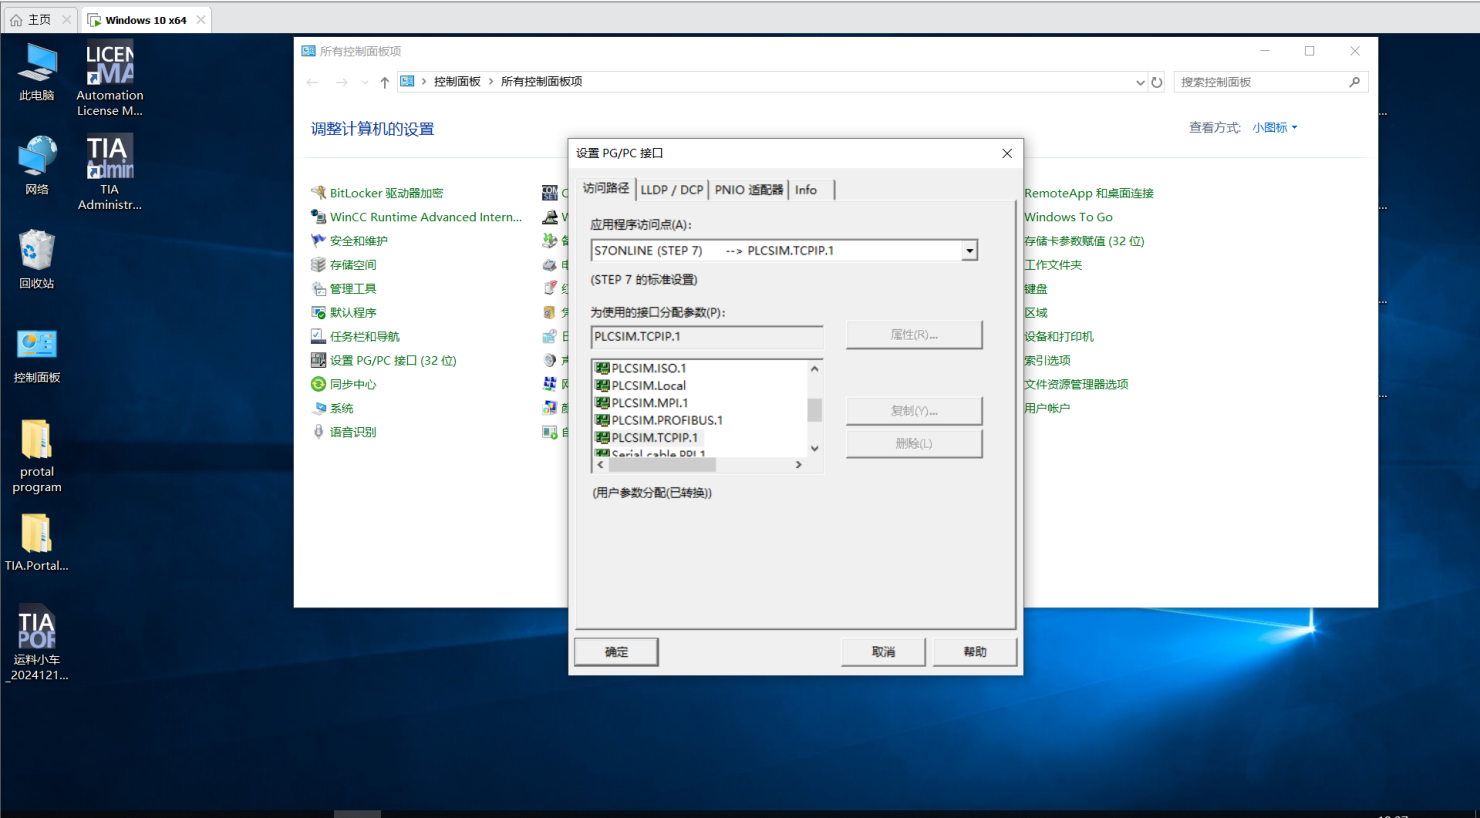The height and width of the screenshot is (818, 1480).
Task: Click the 默认程序 icon
Action: [318, 313]
